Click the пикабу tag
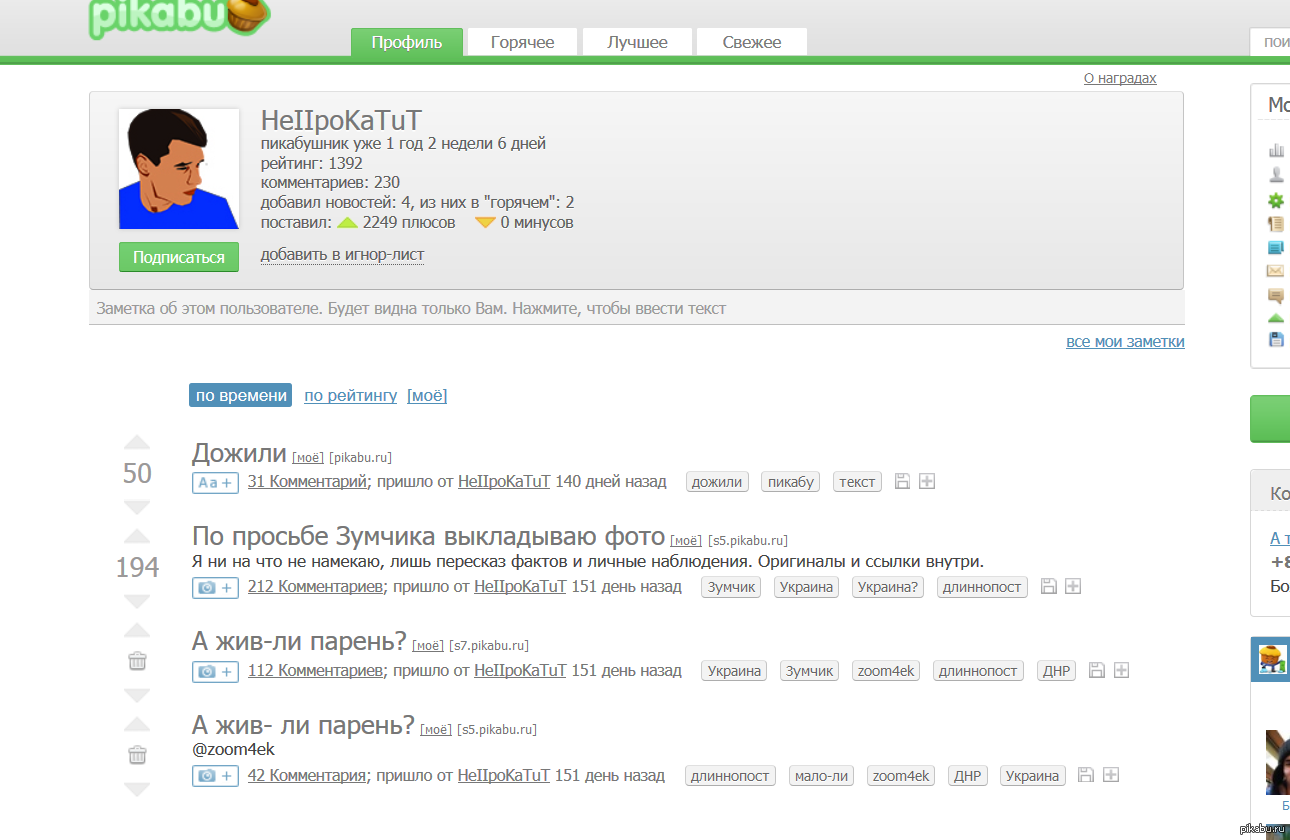 [x=790, y=482]
